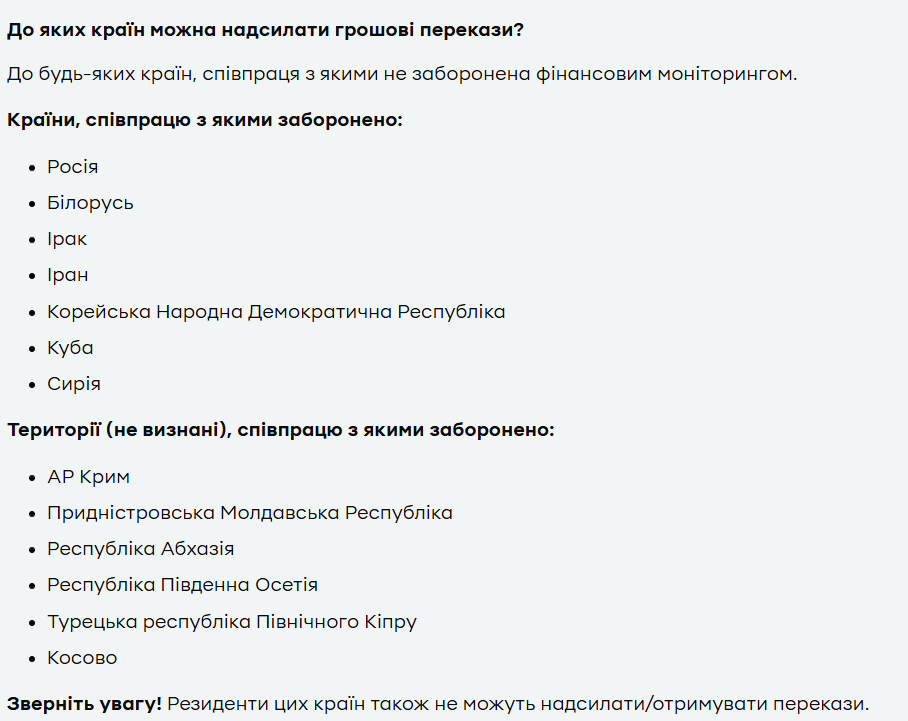This screenshot has height=721, width=908.
Task: Select the "Білорусь" list item
Action: 90,203
